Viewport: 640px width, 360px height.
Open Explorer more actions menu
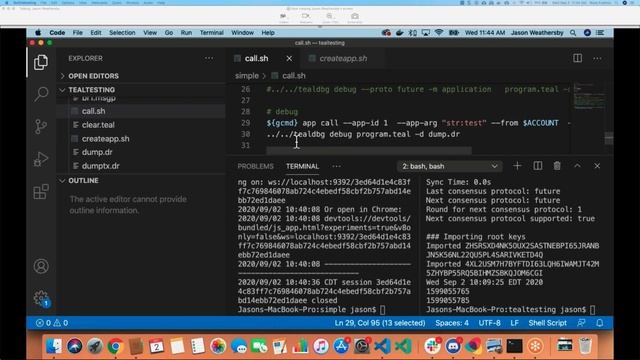[209, 58]
